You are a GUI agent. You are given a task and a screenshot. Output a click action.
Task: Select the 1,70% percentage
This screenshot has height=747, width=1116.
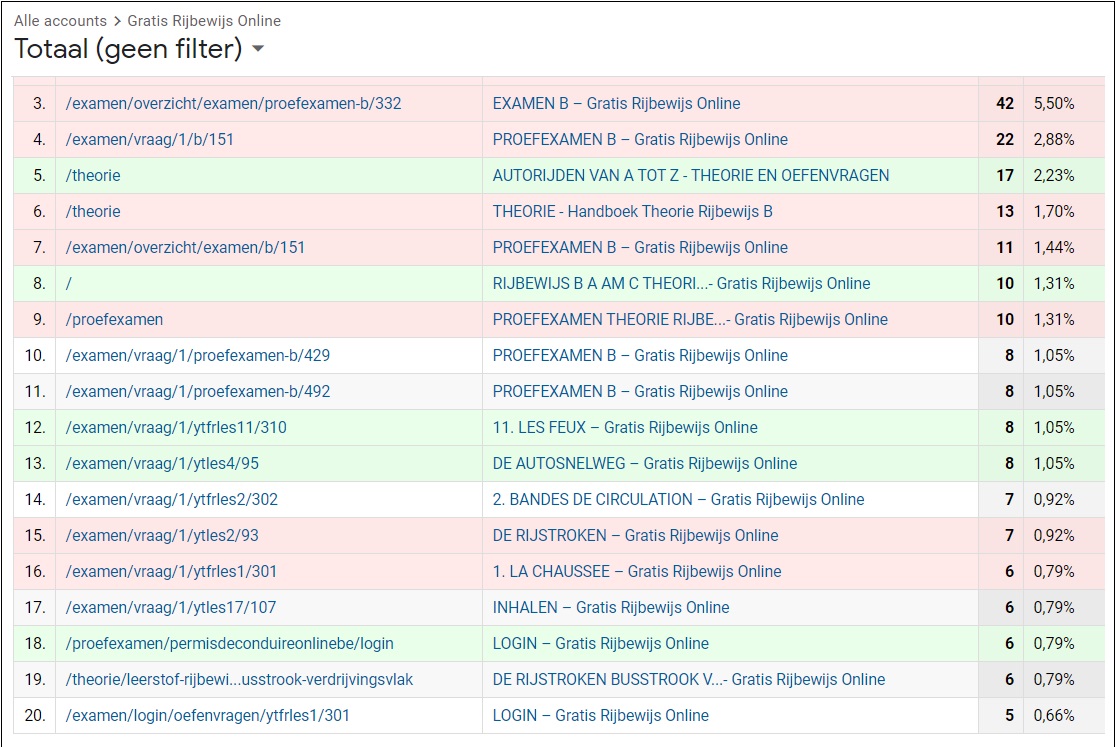[1054, 211]
